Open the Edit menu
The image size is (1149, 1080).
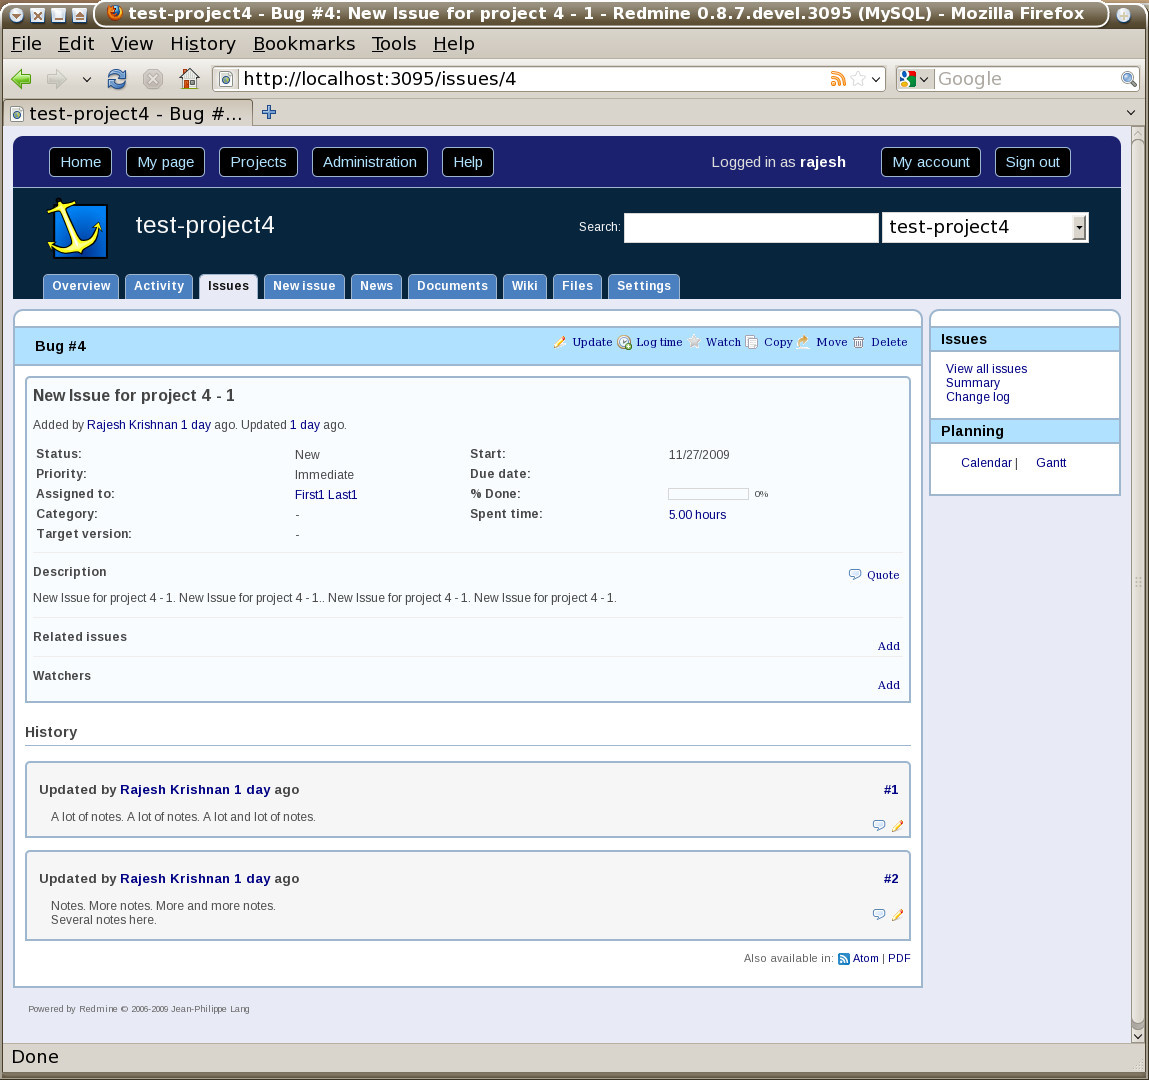click(x=76, y=44)
